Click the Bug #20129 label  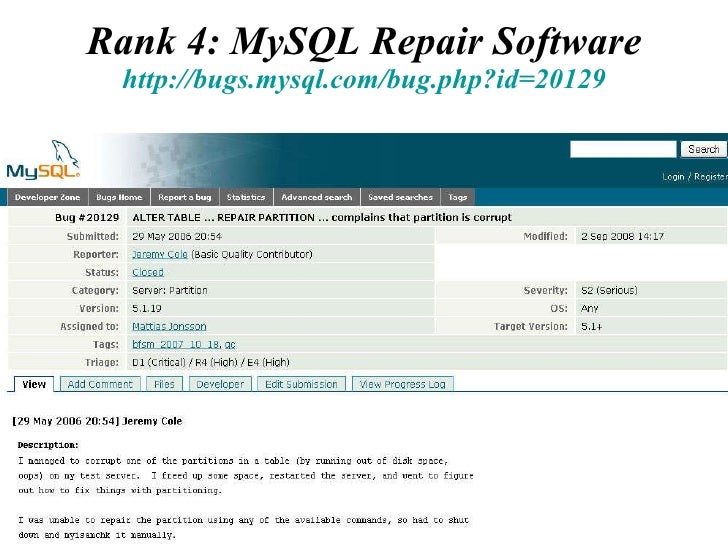[x=87, y=217]
